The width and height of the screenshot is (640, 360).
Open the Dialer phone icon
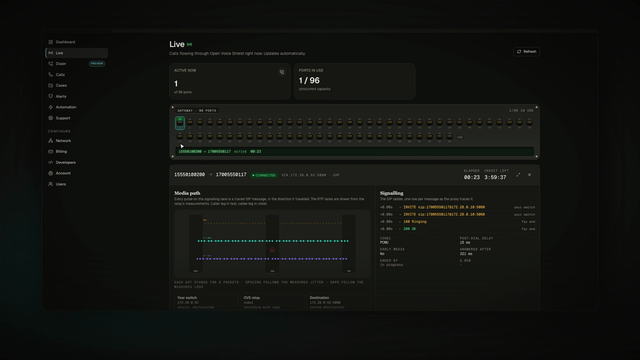tap(51, 64)
